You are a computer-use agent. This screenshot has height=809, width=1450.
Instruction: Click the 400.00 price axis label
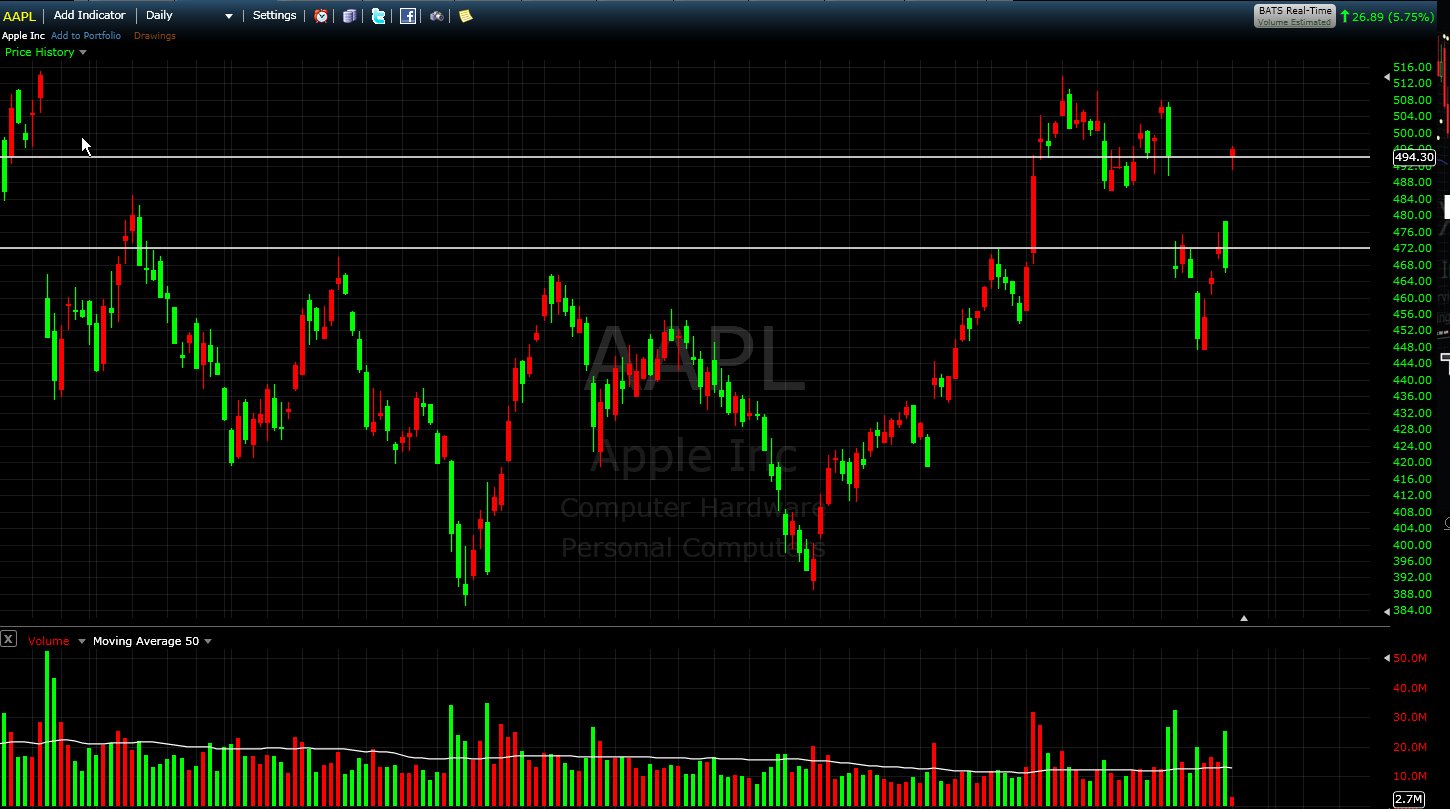point(1412,544)
